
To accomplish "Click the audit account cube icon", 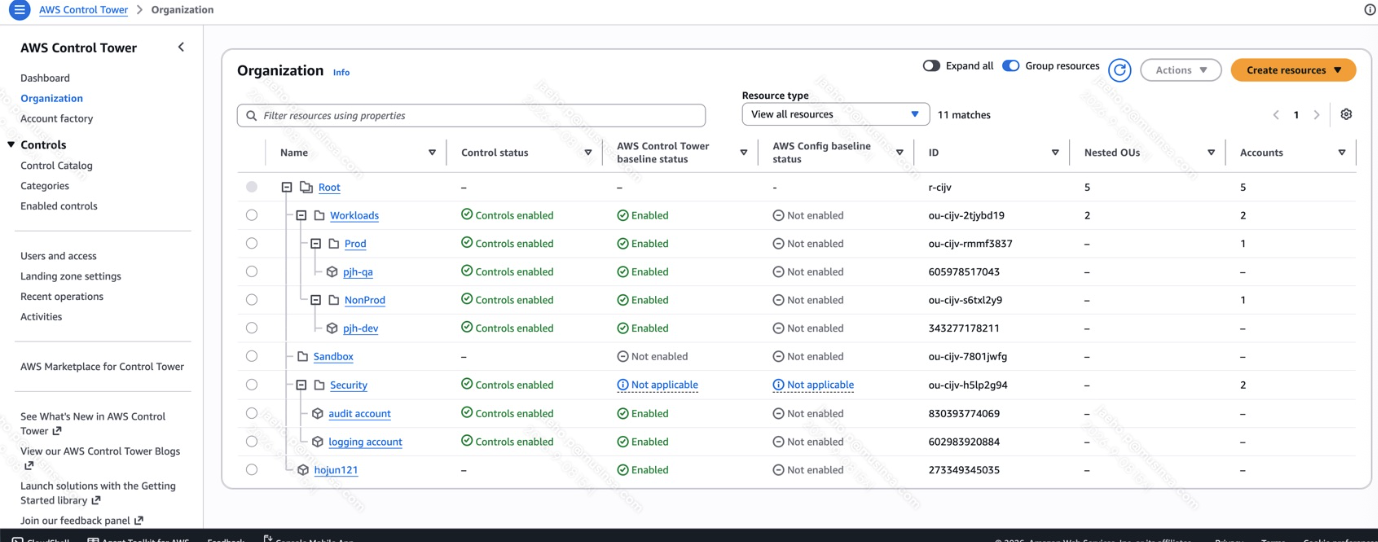I will (x=318, y=413).
